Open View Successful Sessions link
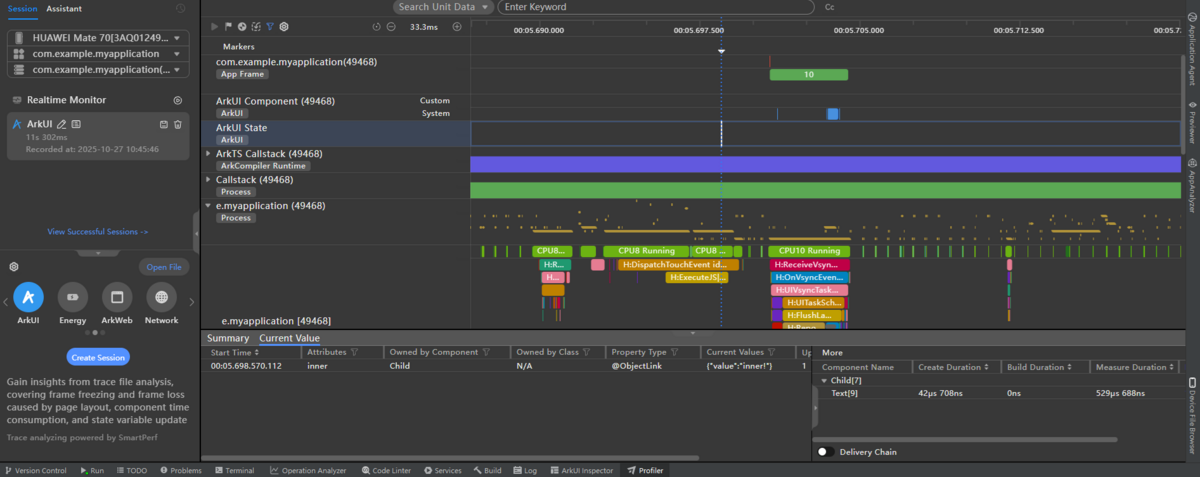The image size is (1200, 477). (98, 232)
